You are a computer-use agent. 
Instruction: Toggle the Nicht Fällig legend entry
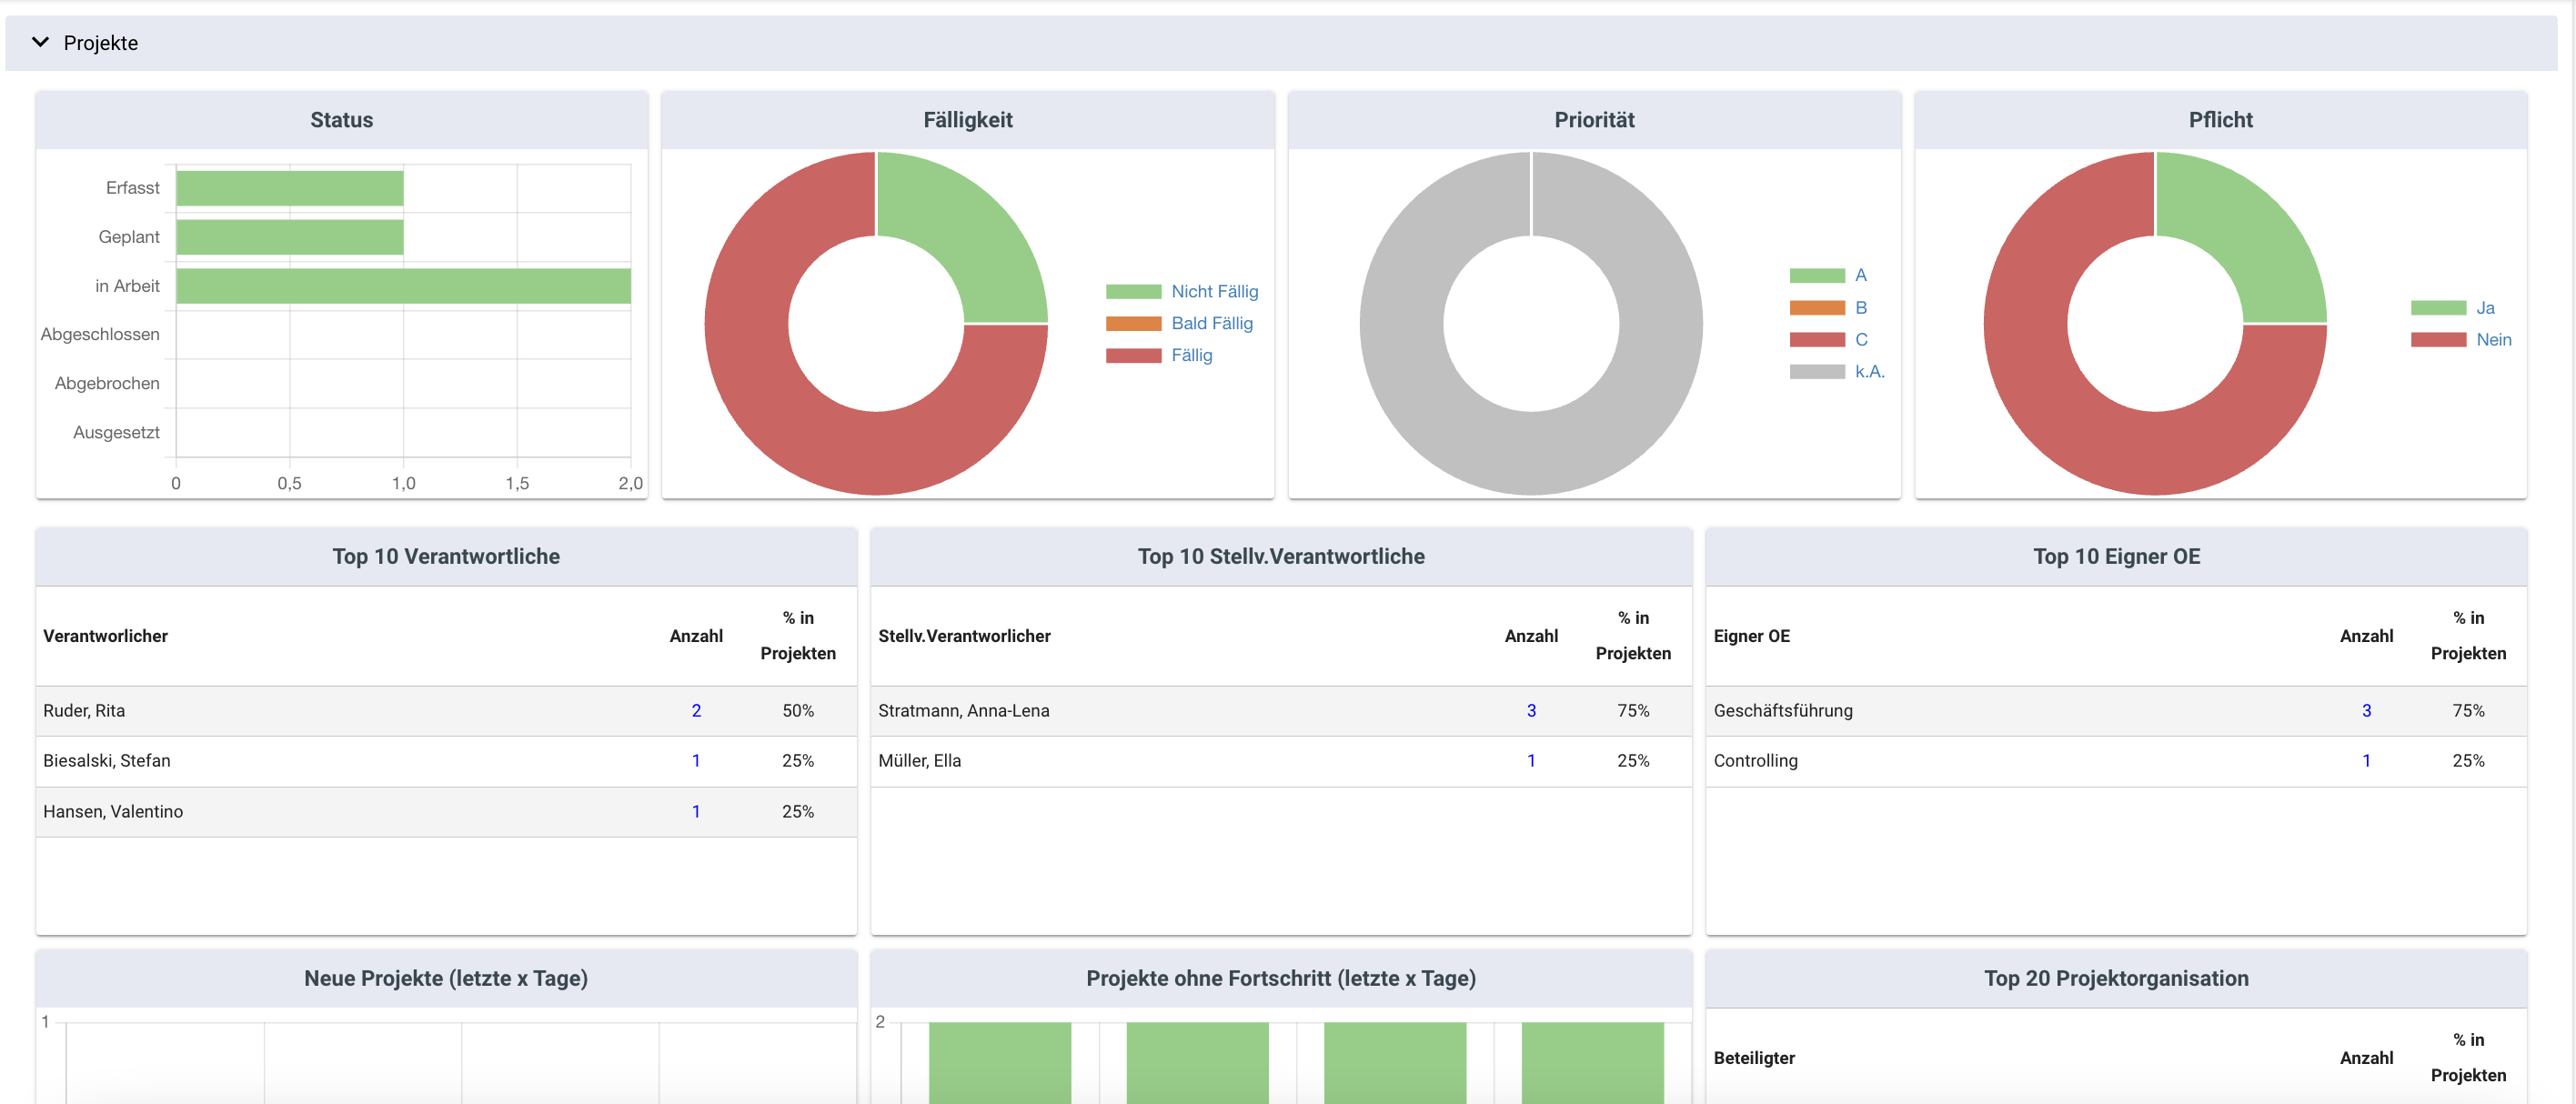(x=1214, y=291)
